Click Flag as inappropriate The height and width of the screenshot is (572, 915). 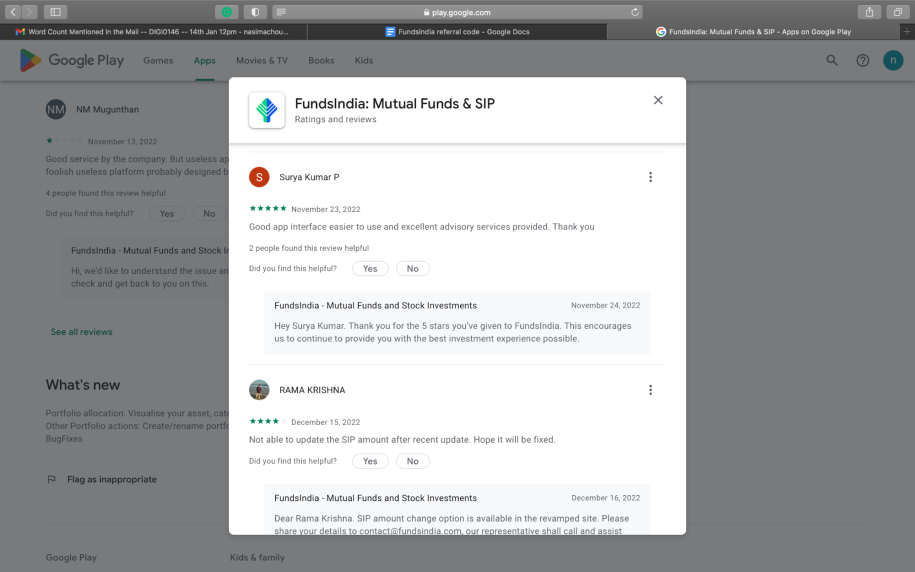(102, 479)
